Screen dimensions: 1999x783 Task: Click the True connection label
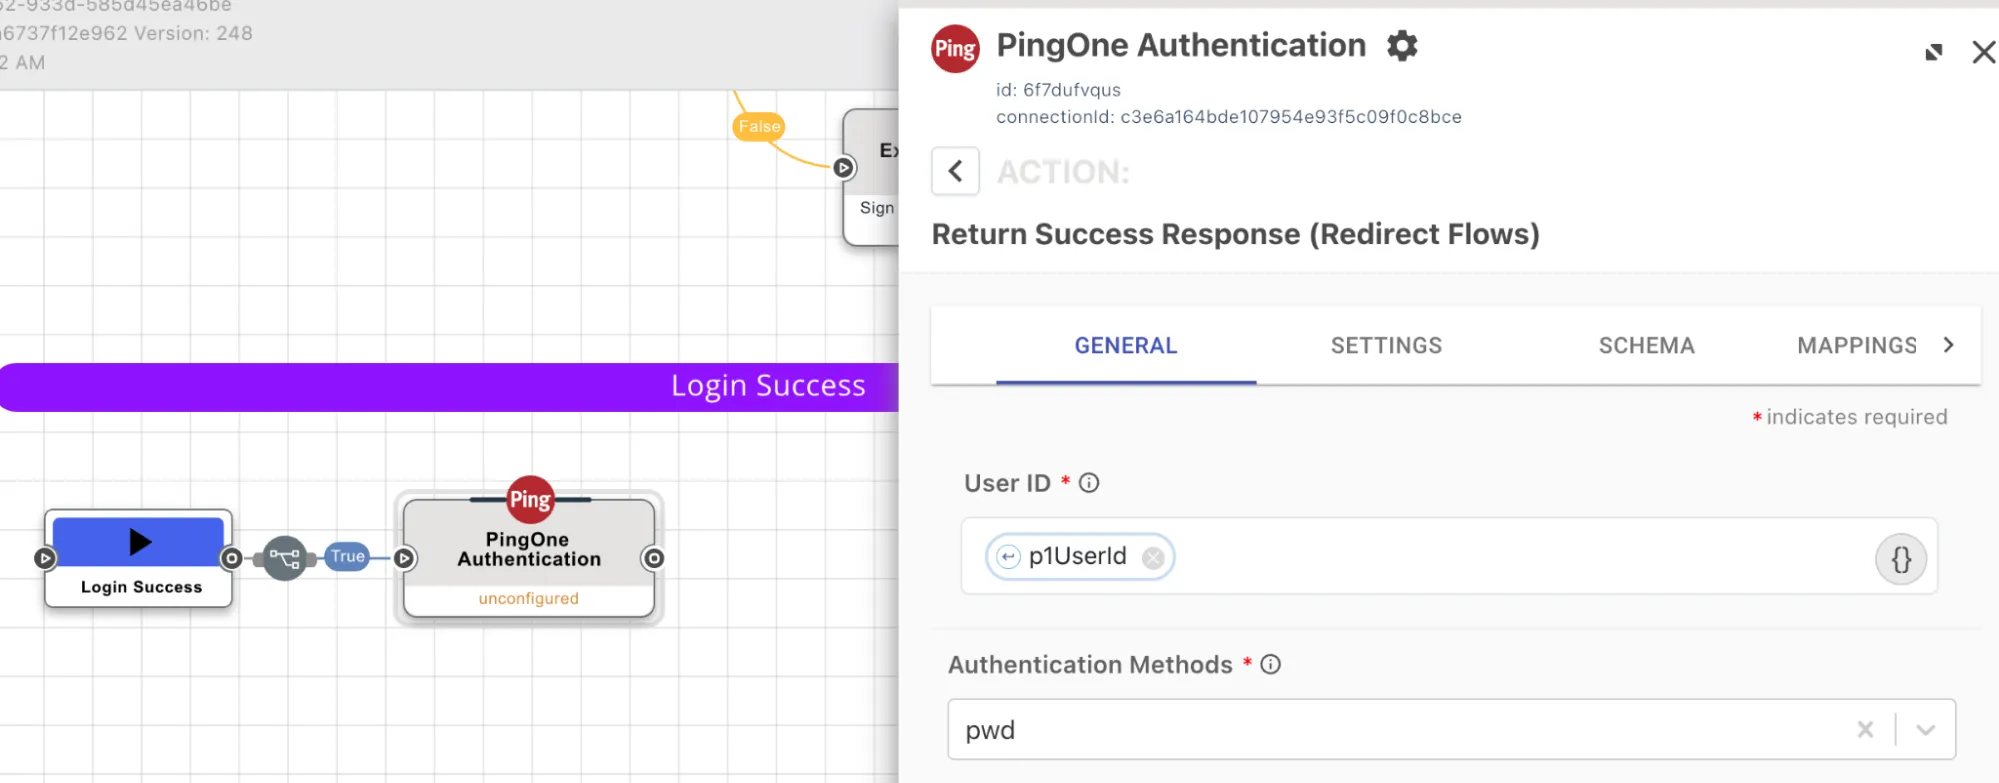(x=348, y=557)
